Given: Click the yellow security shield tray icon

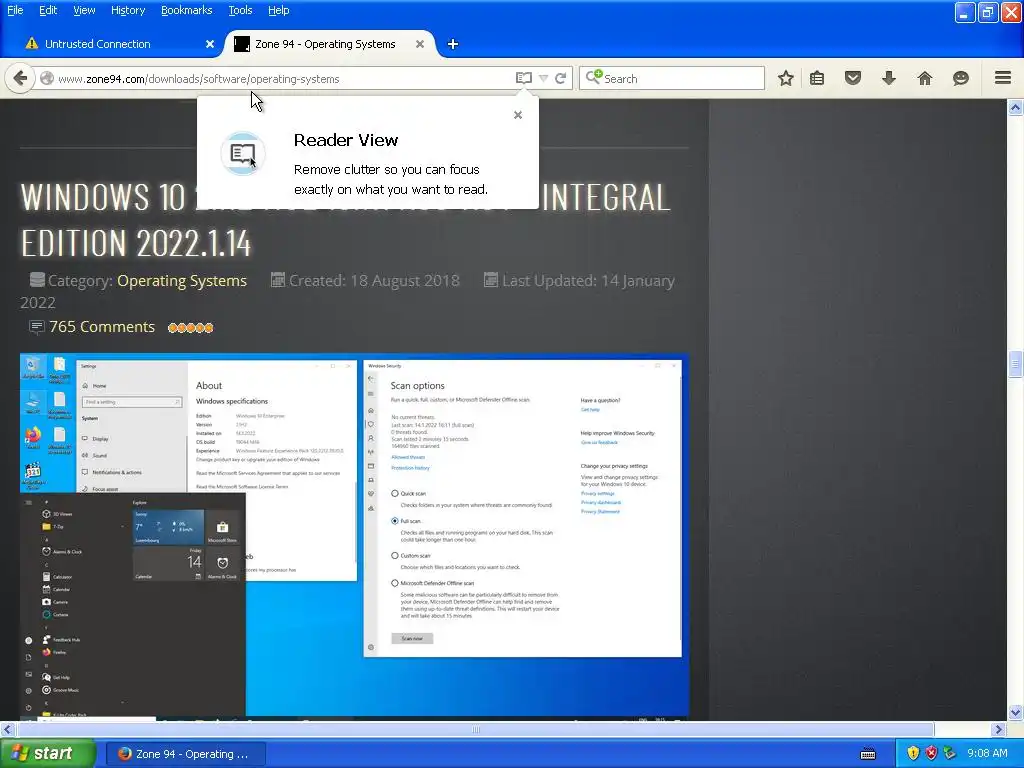Looking at the screenshot, I should pos(913,754).
